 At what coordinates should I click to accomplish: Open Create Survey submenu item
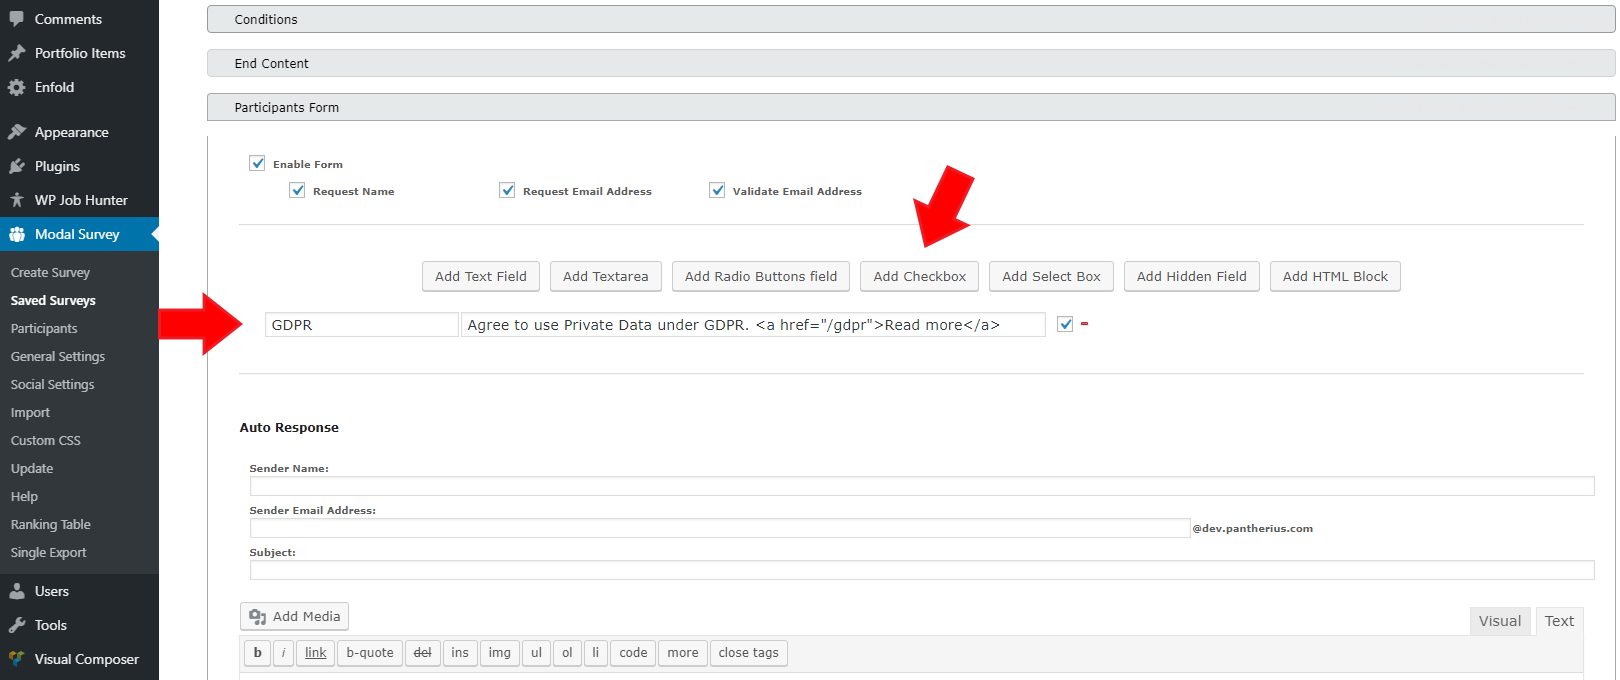50,272
